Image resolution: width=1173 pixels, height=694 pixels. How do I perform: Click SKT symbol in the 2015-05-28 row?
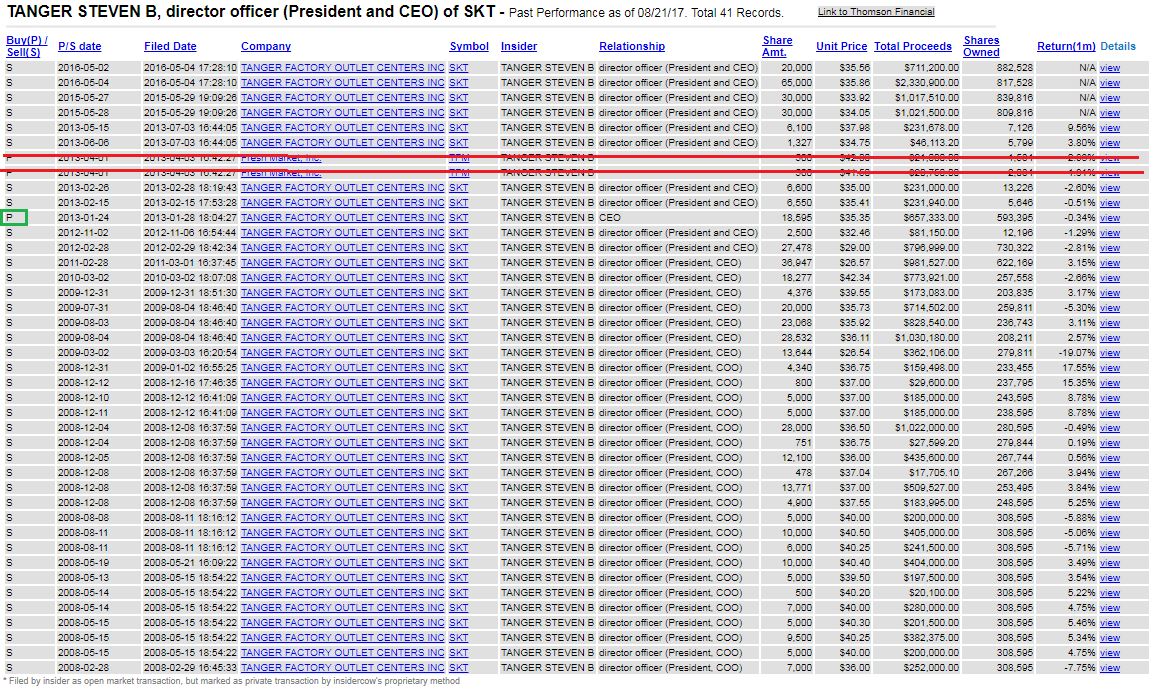[459, 113]
